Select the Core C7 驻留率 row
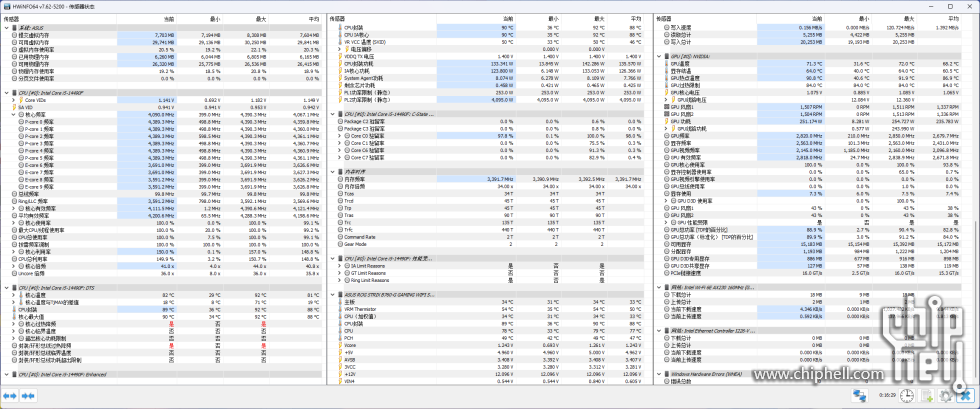This screenshot has width=980, height=409. pyautogui.click(x=489, y=158)
